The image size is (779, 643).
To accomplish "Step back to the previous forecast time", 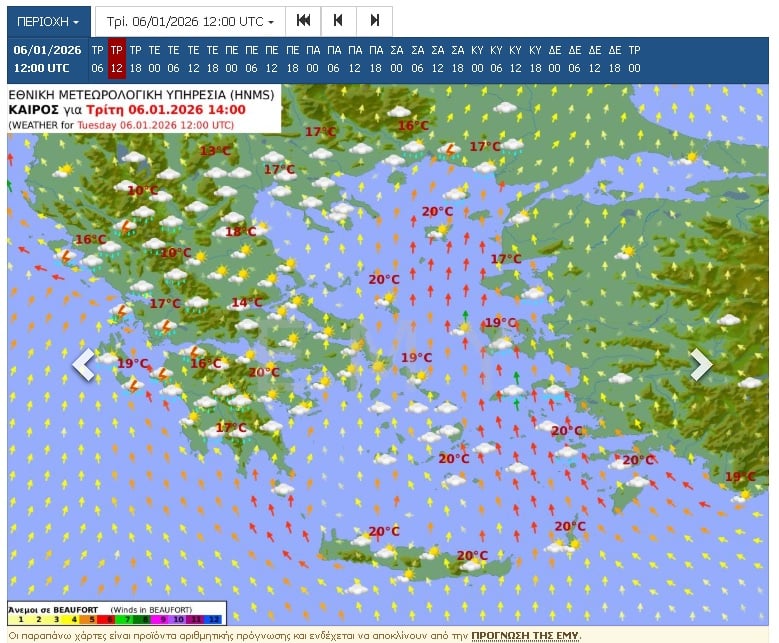I will click(338, 21).
